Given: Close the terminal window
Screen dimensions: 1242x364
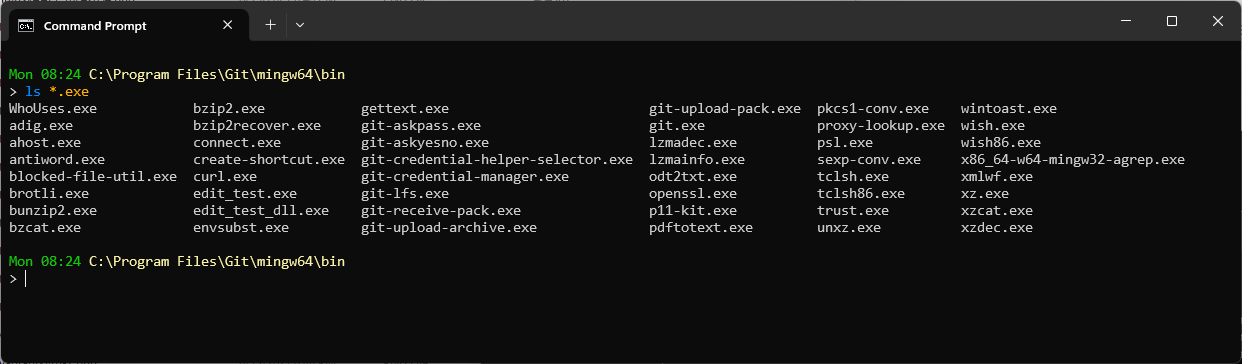Looking at the screenshot, I should tap(1218, 21).
